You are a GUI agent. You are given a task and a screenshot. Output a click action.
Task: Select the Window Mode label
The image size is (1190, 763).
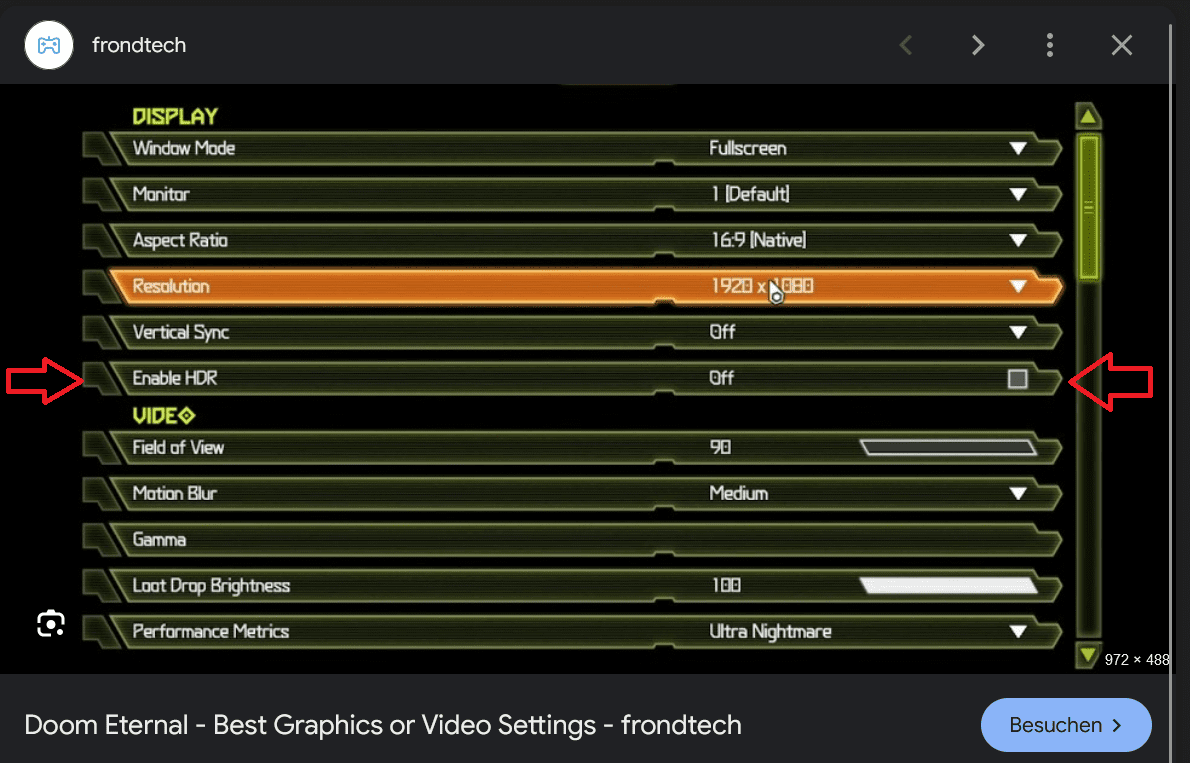pos(184,148)
